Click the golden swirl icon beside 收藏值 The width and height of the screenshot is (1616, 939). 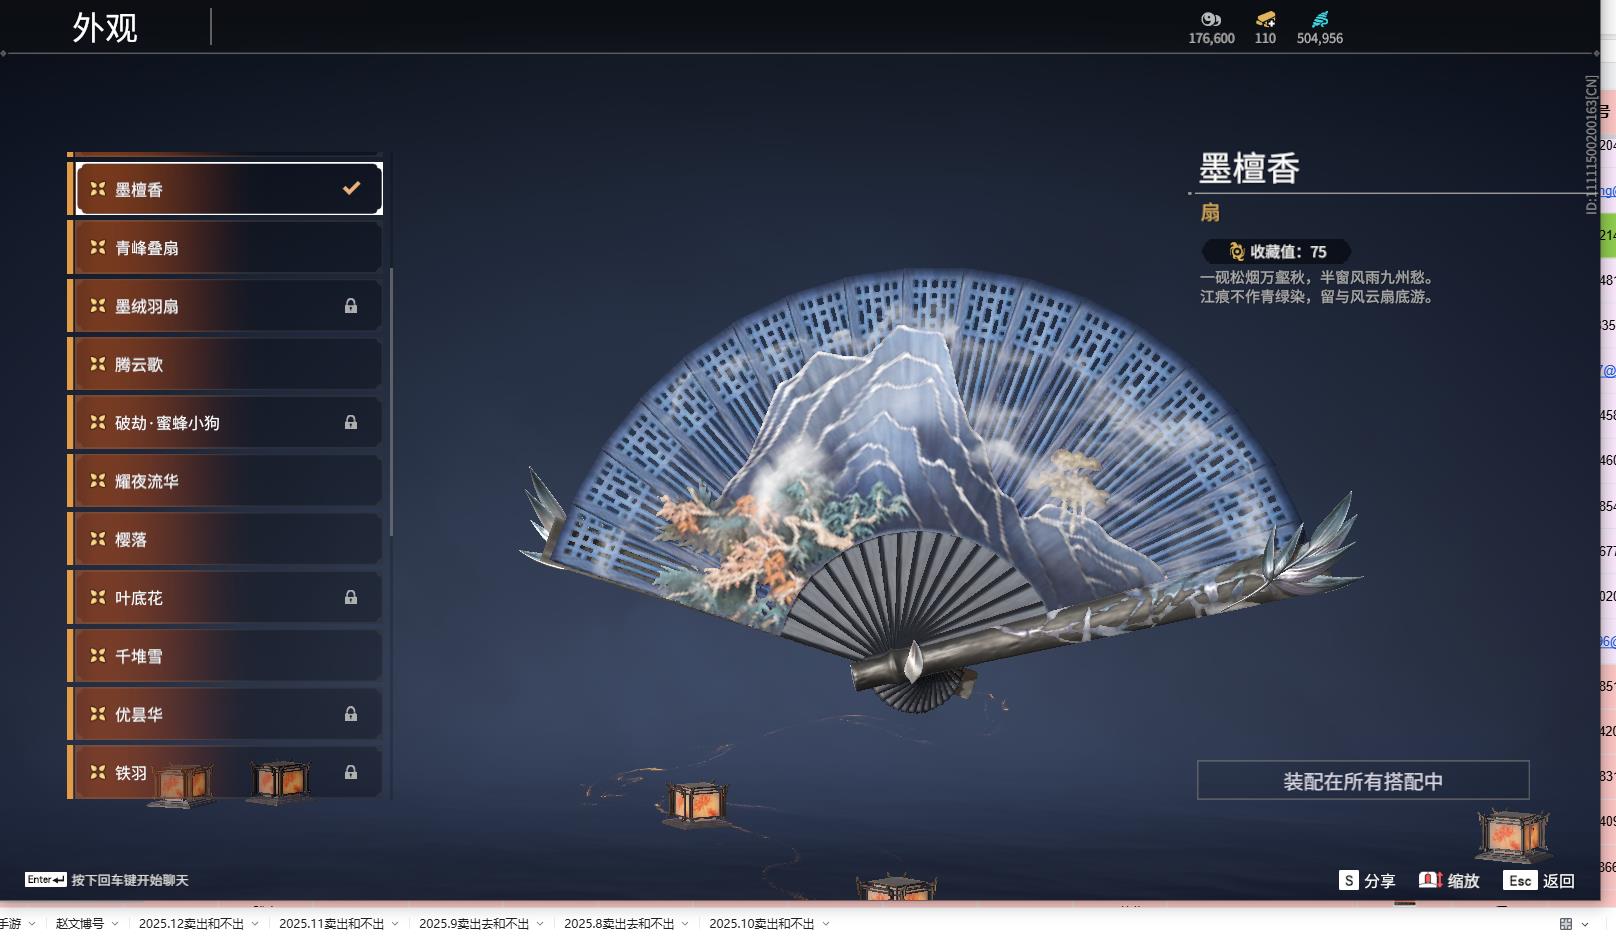(x=1237, y=252)
